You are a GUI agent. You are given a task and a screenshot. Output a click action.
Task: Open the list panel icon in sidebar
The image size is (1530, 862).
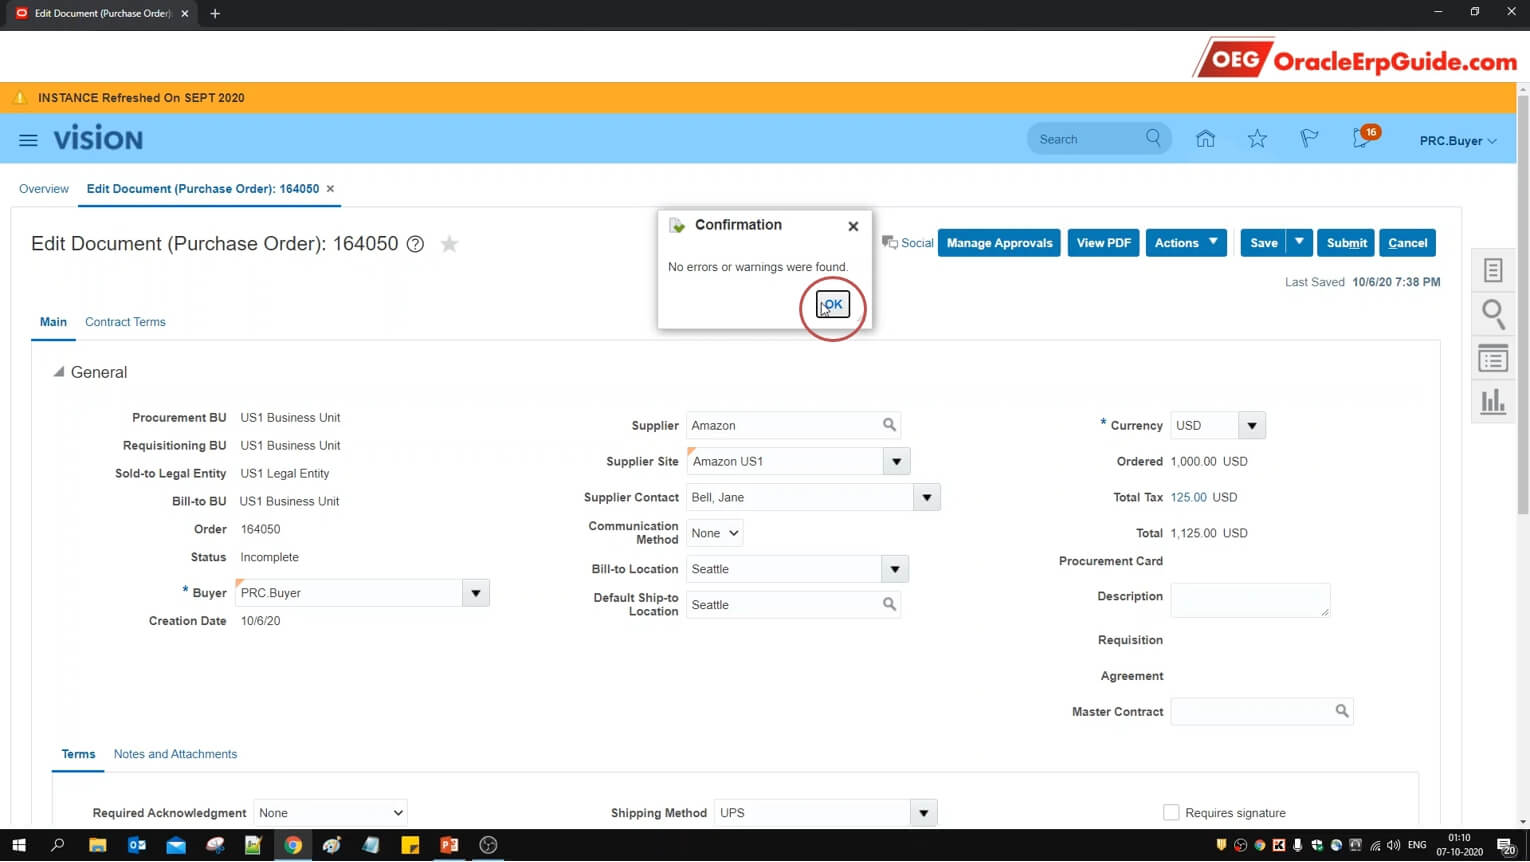click(1493, 358)
